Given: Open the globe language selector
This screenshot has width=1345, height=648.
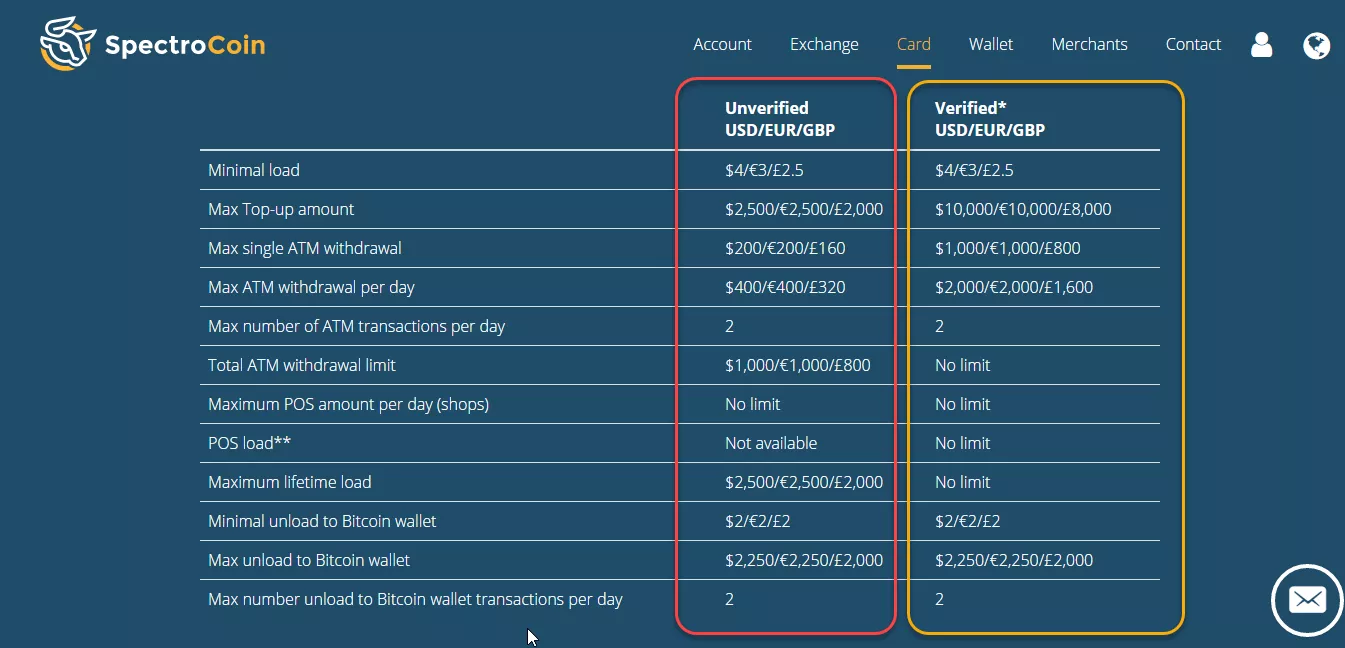Looking at the screenshot, I should point(1317,45).
